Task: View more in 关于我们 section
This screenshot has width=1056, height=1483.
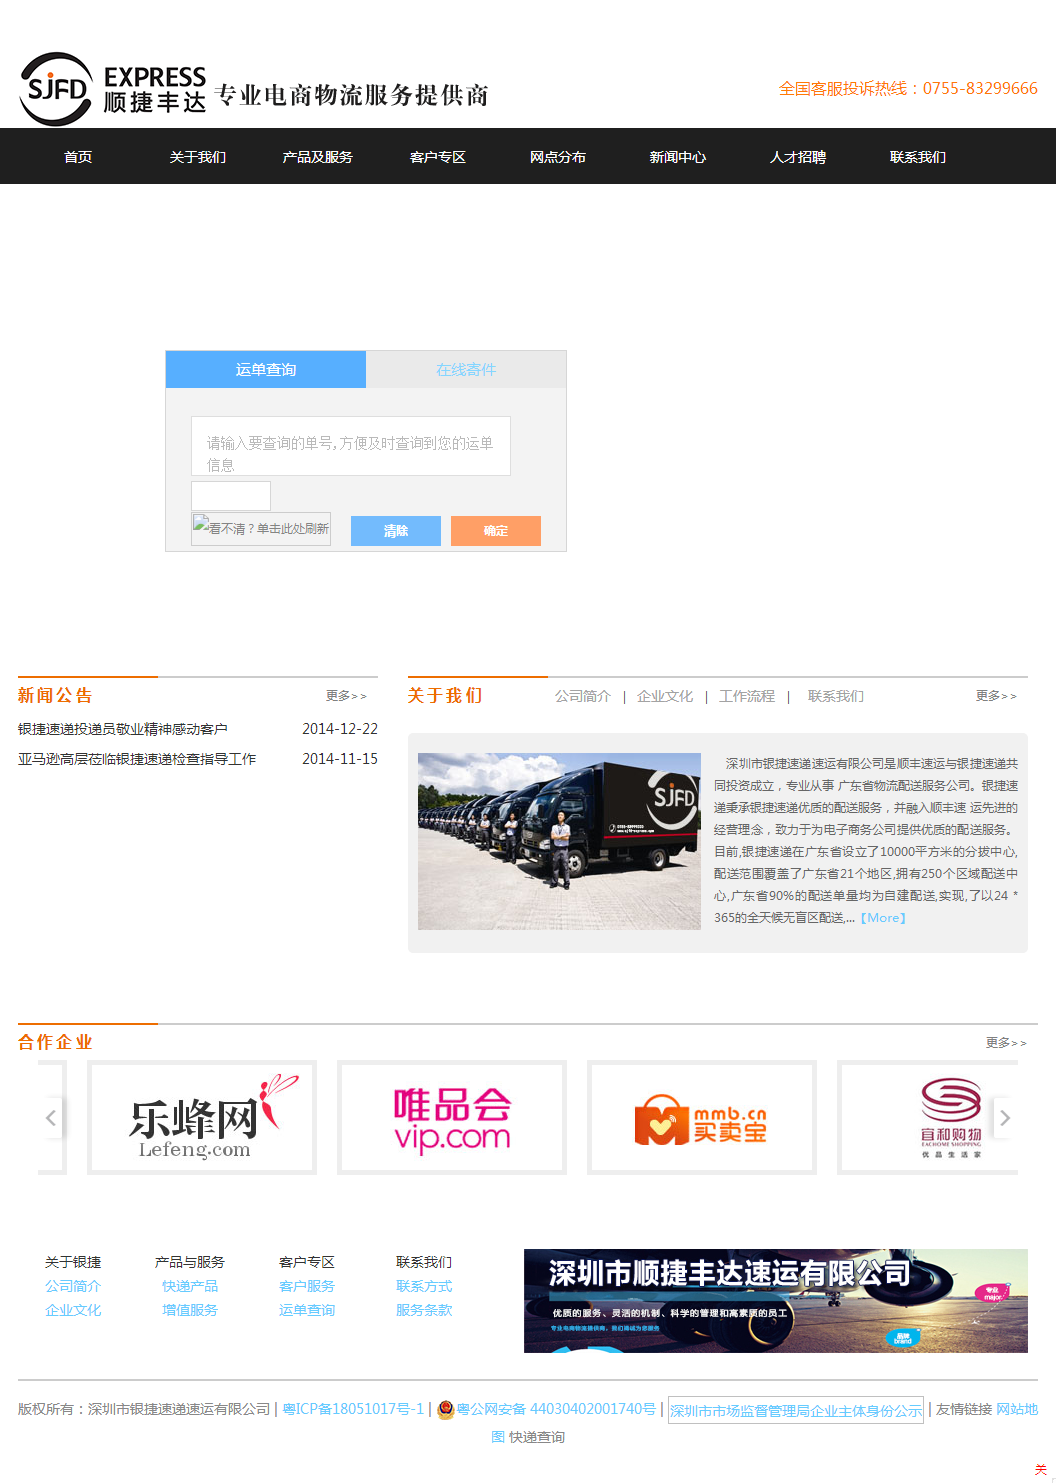Action: point(996,696)
